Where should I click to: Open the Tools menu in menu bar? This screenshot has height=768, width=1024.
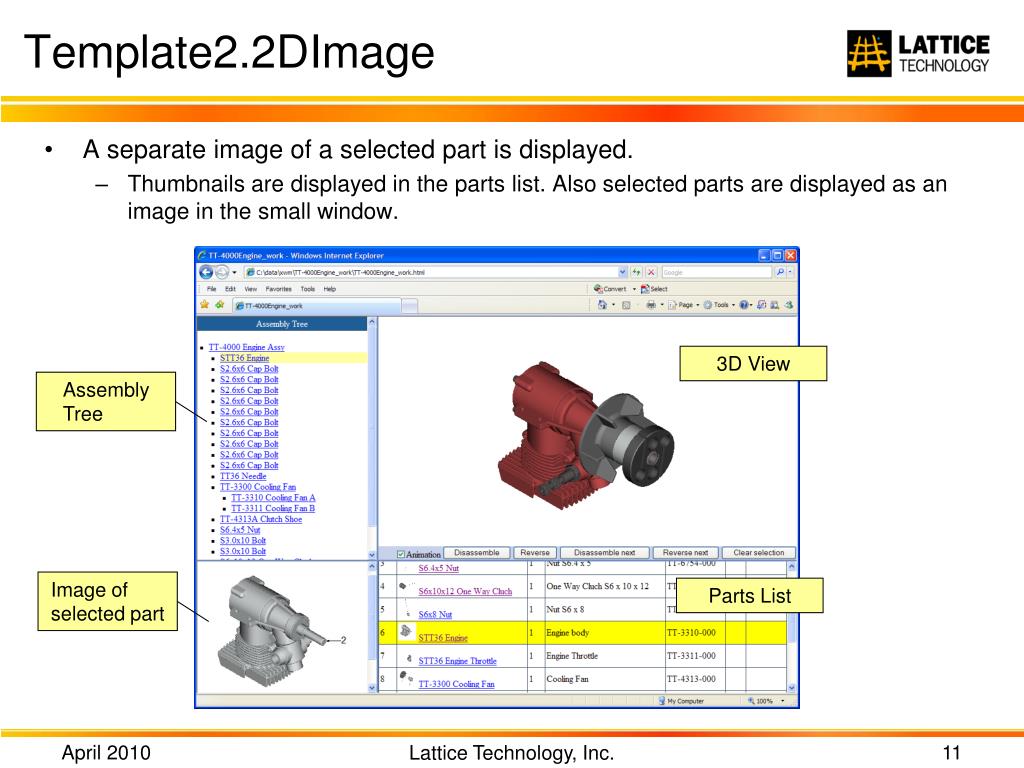coord(308,289)
